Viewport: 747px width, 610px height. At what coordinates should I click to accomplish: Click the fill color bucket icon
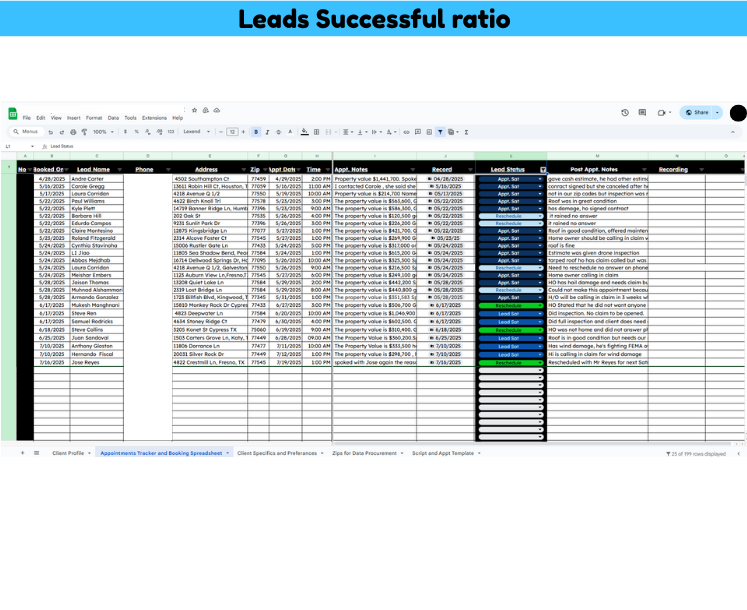tap(304, 131)
